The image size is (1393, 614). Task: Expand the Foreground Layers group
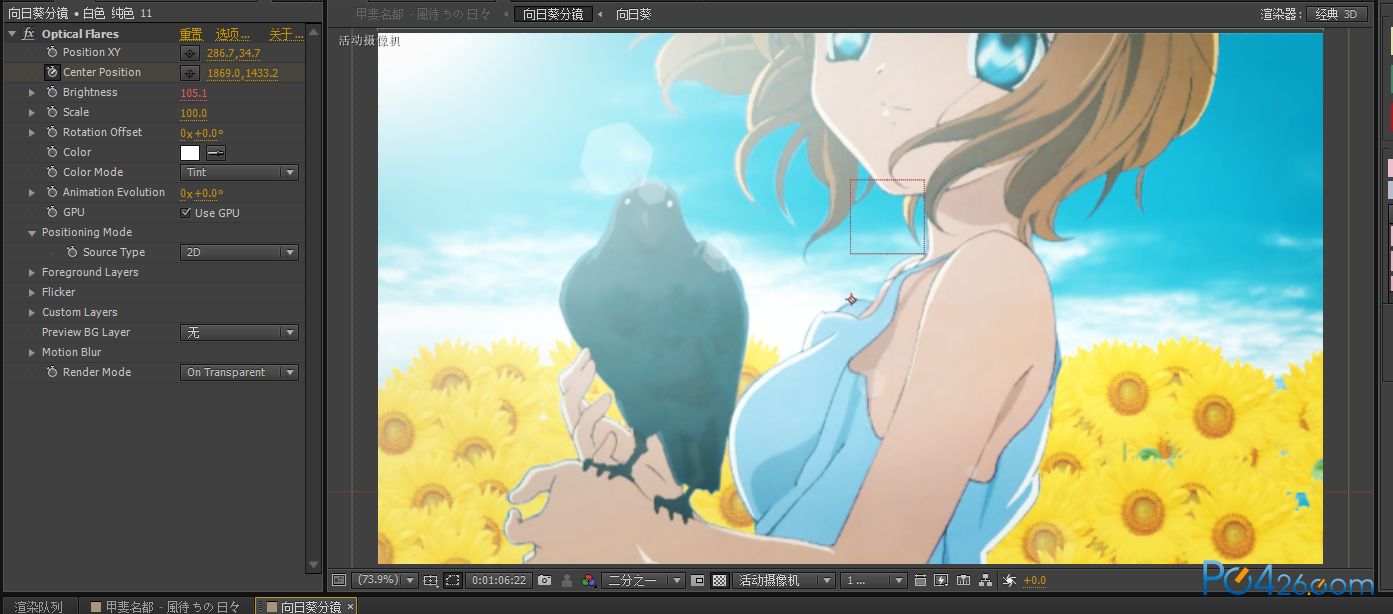tap(32, 272)
